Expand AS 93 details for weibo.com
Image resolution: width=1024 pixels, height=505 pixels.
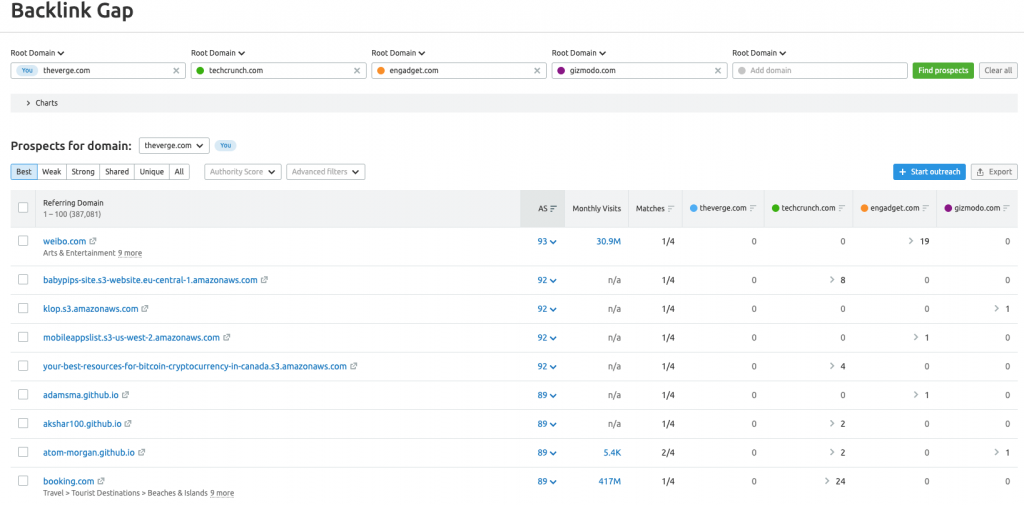click(547, 241)
